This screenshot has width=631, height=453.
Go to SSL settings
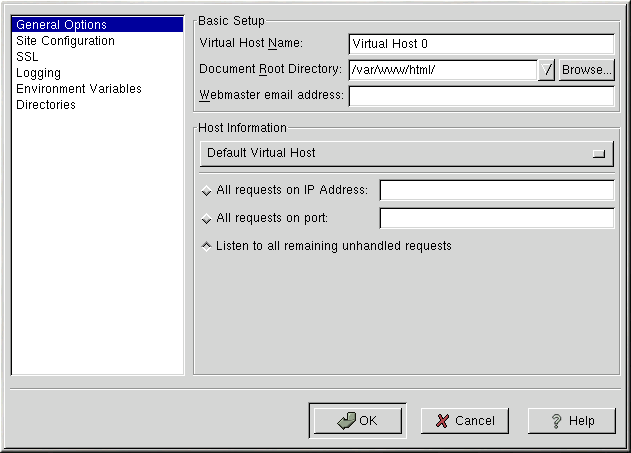[27, 57]
